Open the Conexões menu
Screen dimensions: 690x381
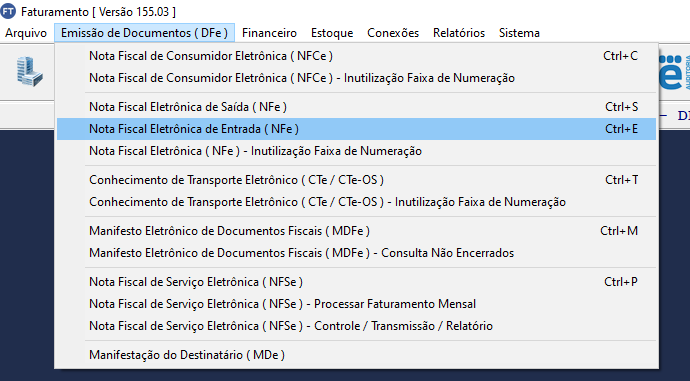(x=393, y=33)
